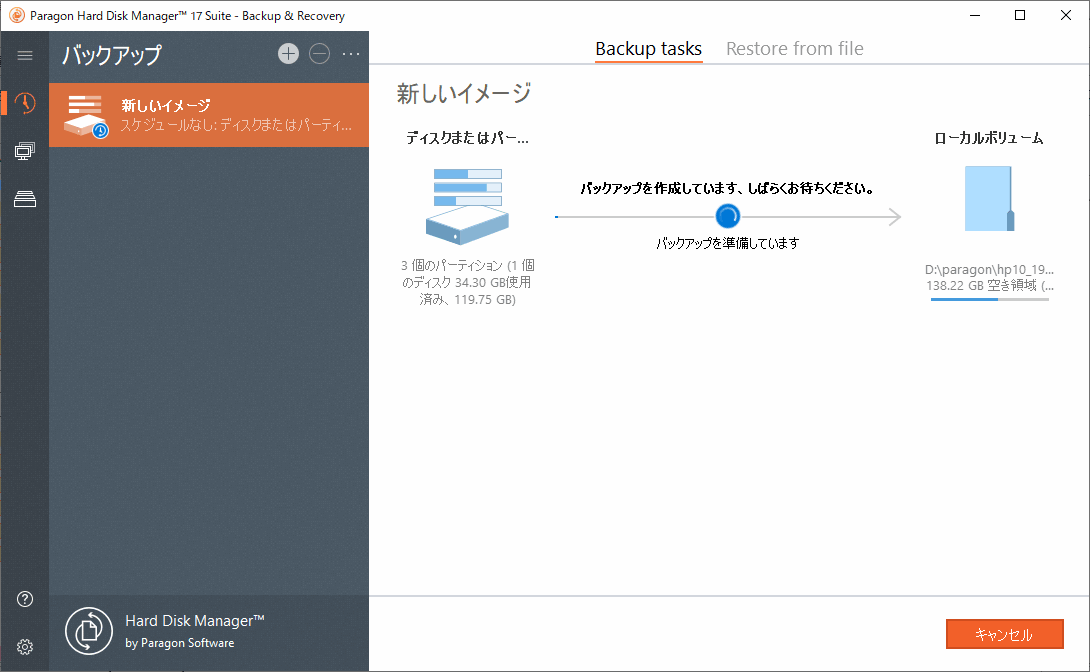The image size is (1090, 672).
Task: Open the hamburger menu in the sidebar
Action: pos(24,55)
